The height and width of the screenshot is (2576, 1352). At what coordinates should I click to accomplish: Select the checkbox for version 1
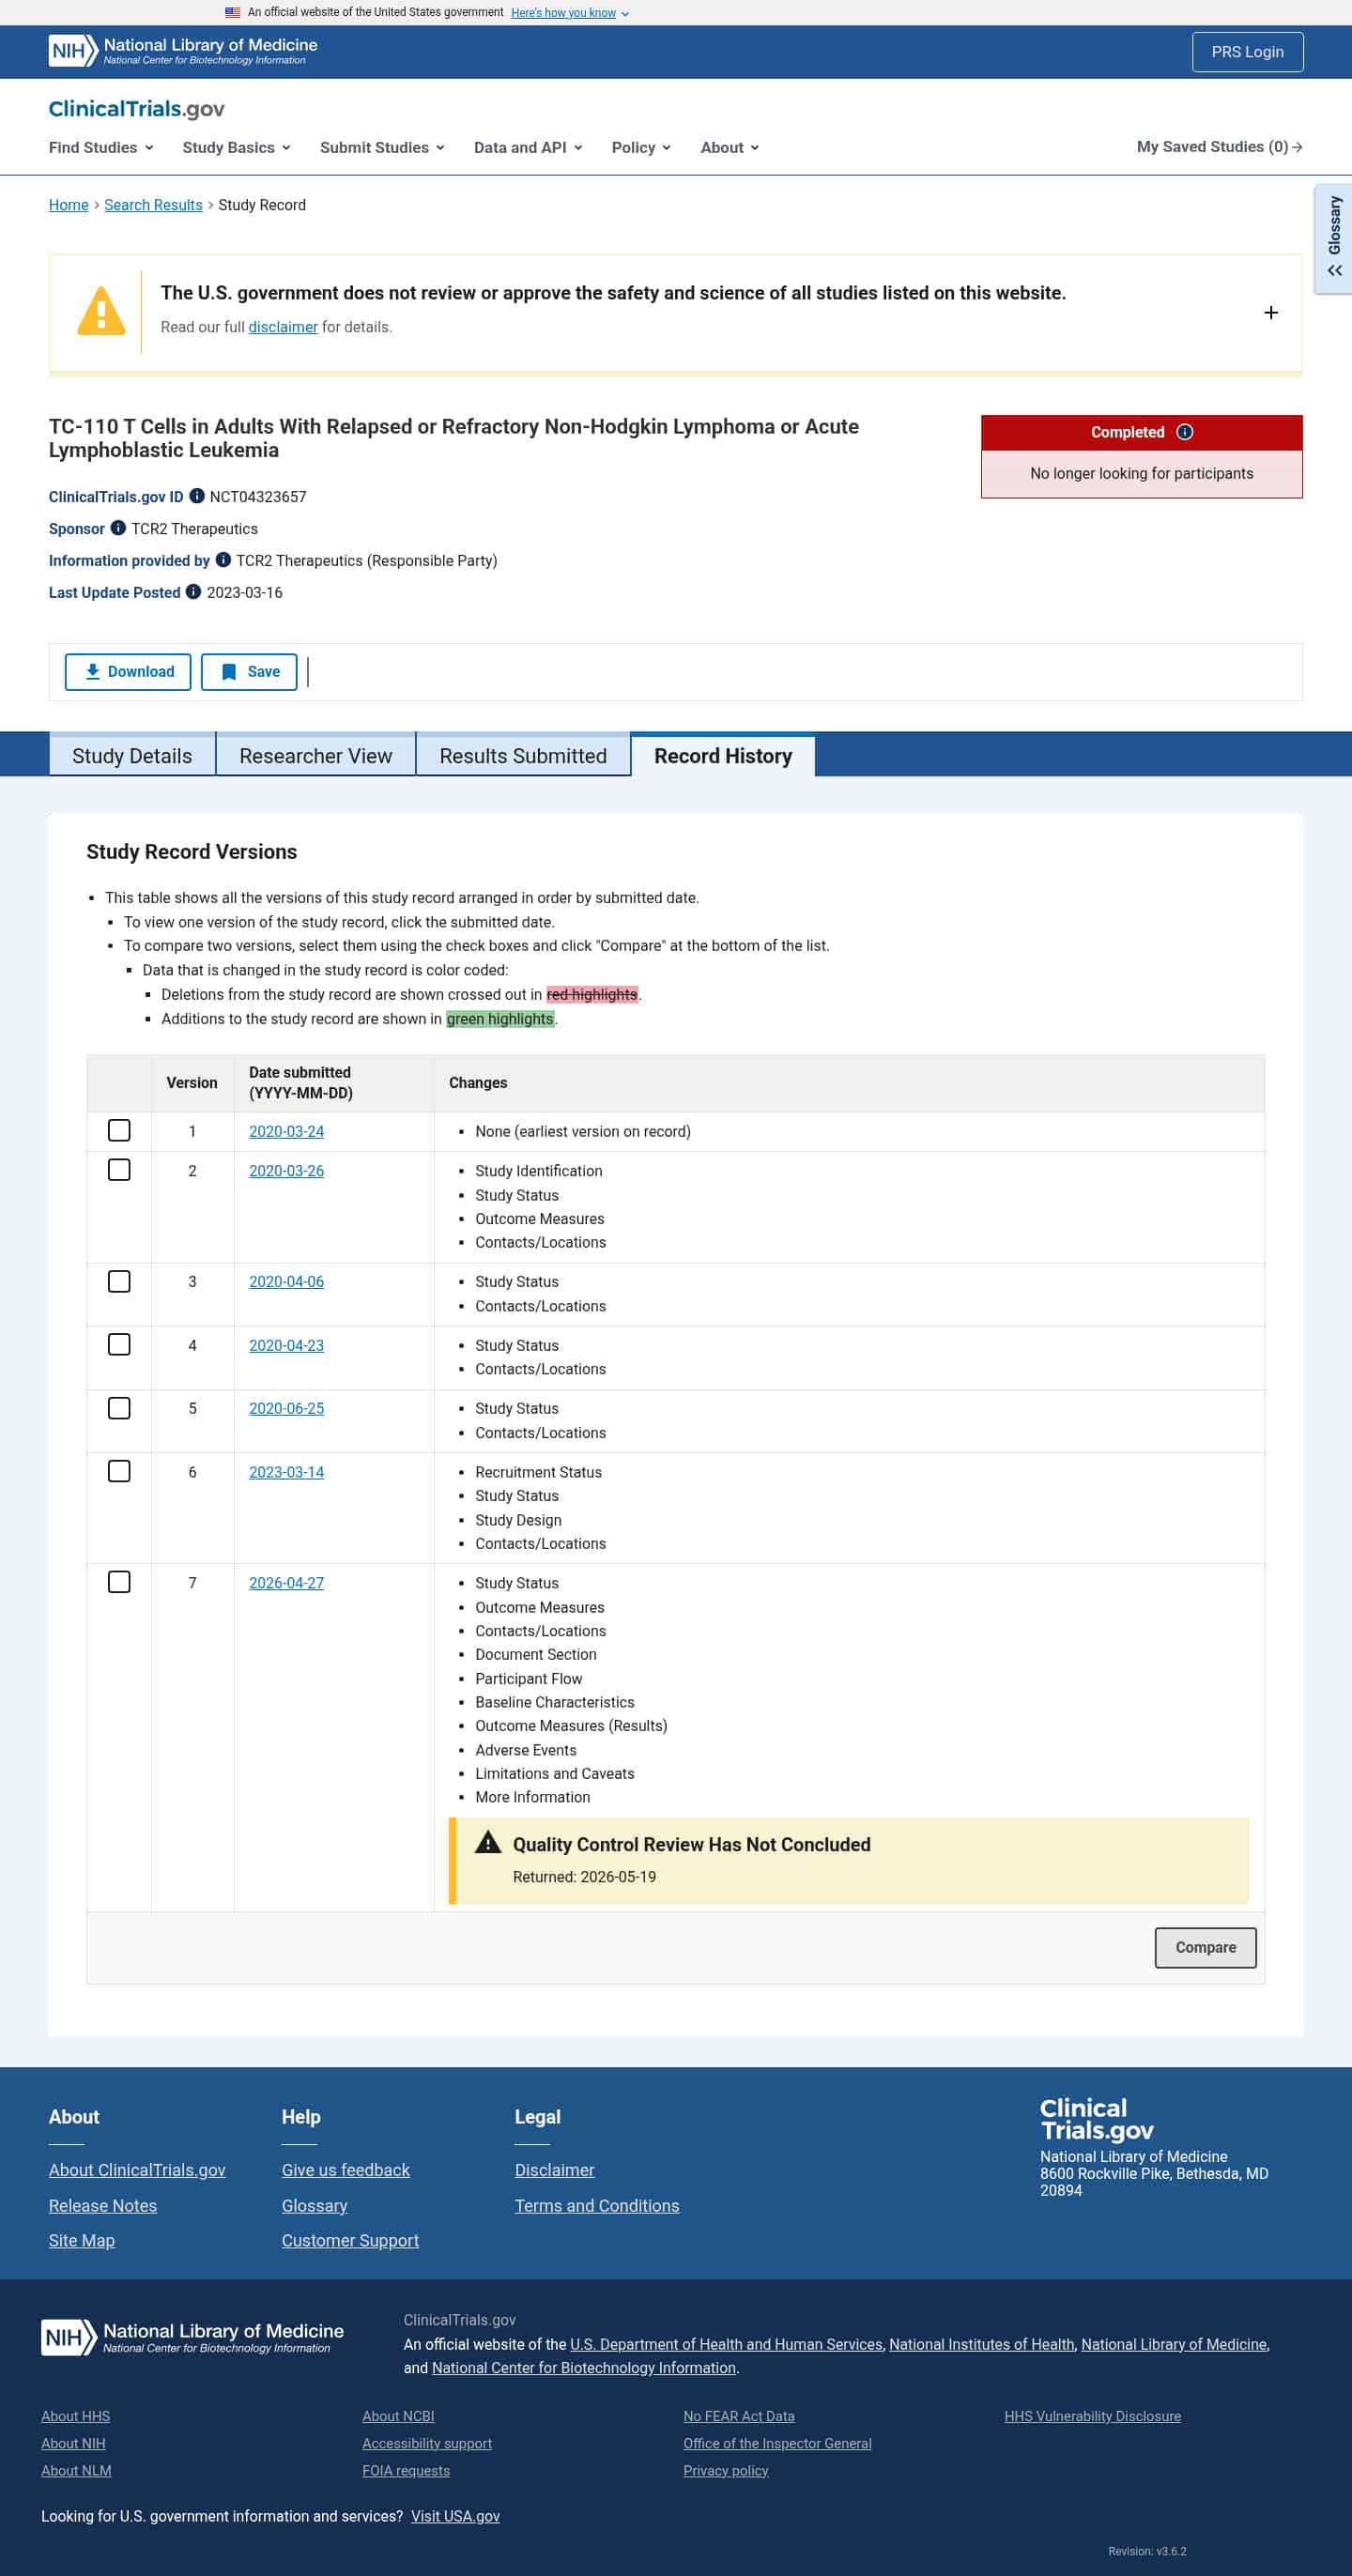(x=119, y=1130)
